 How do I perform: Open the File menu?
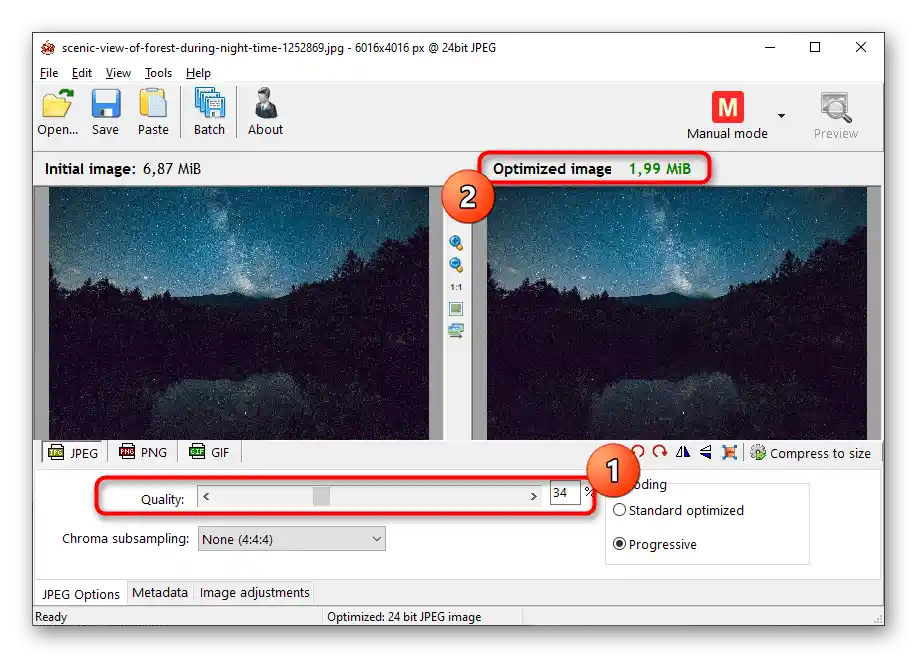pyautogui.click(x=49, y=73)
